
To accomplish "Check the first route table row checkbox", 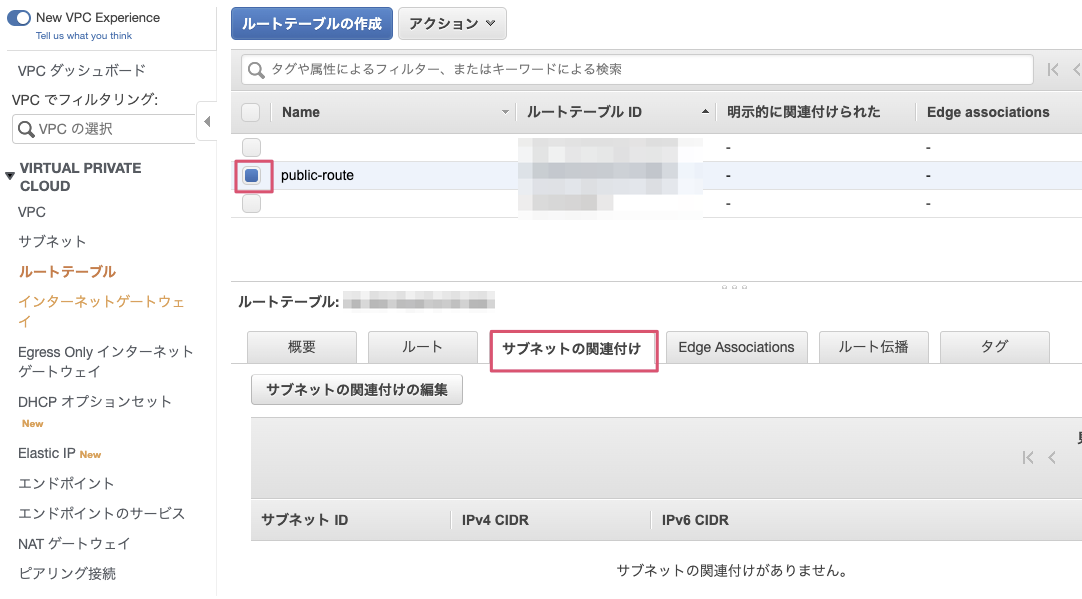I will coord(252,147).
